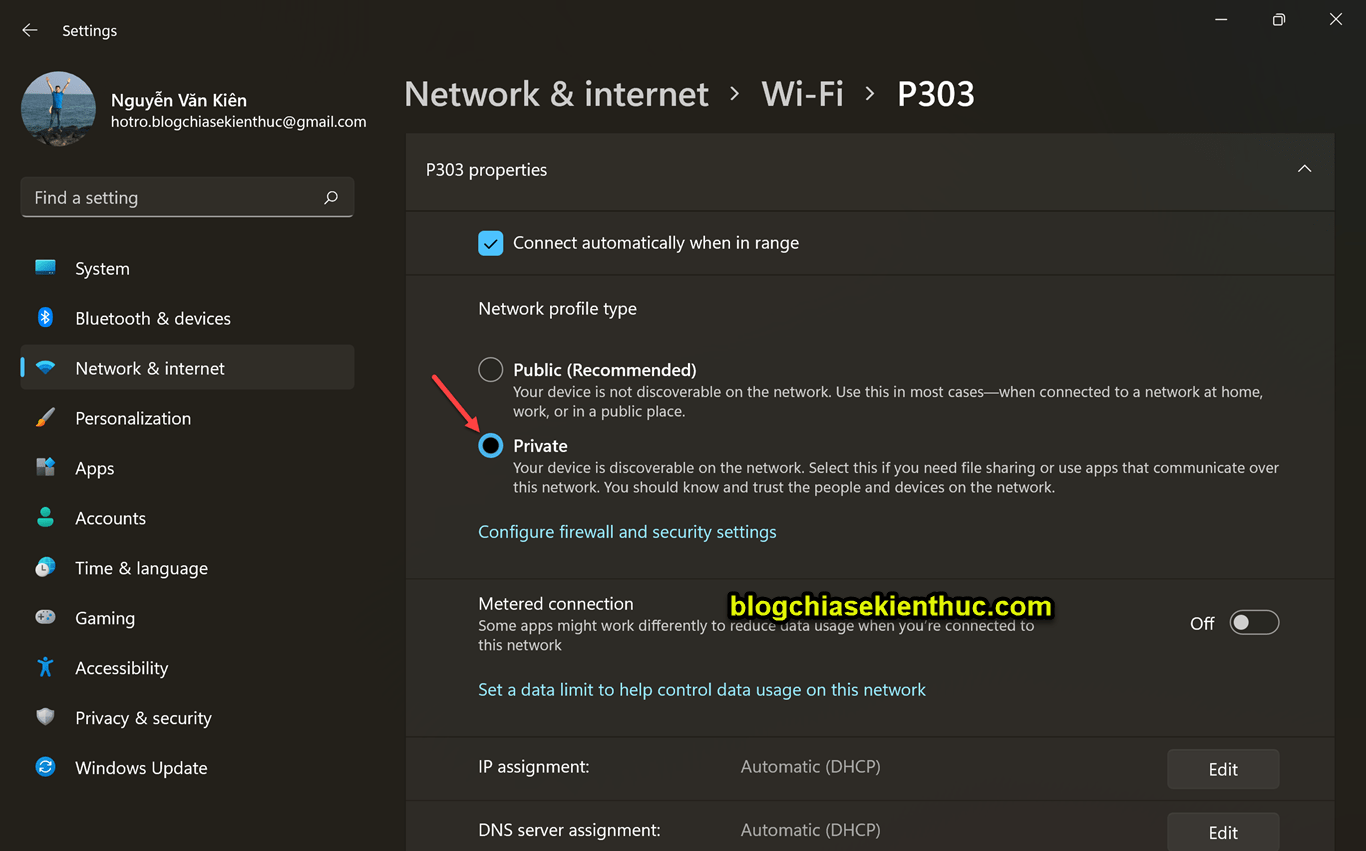The width and height of the screenshot is (1366, 851).
Task: Open Accessibility settings page
Action: coord(187,668)
